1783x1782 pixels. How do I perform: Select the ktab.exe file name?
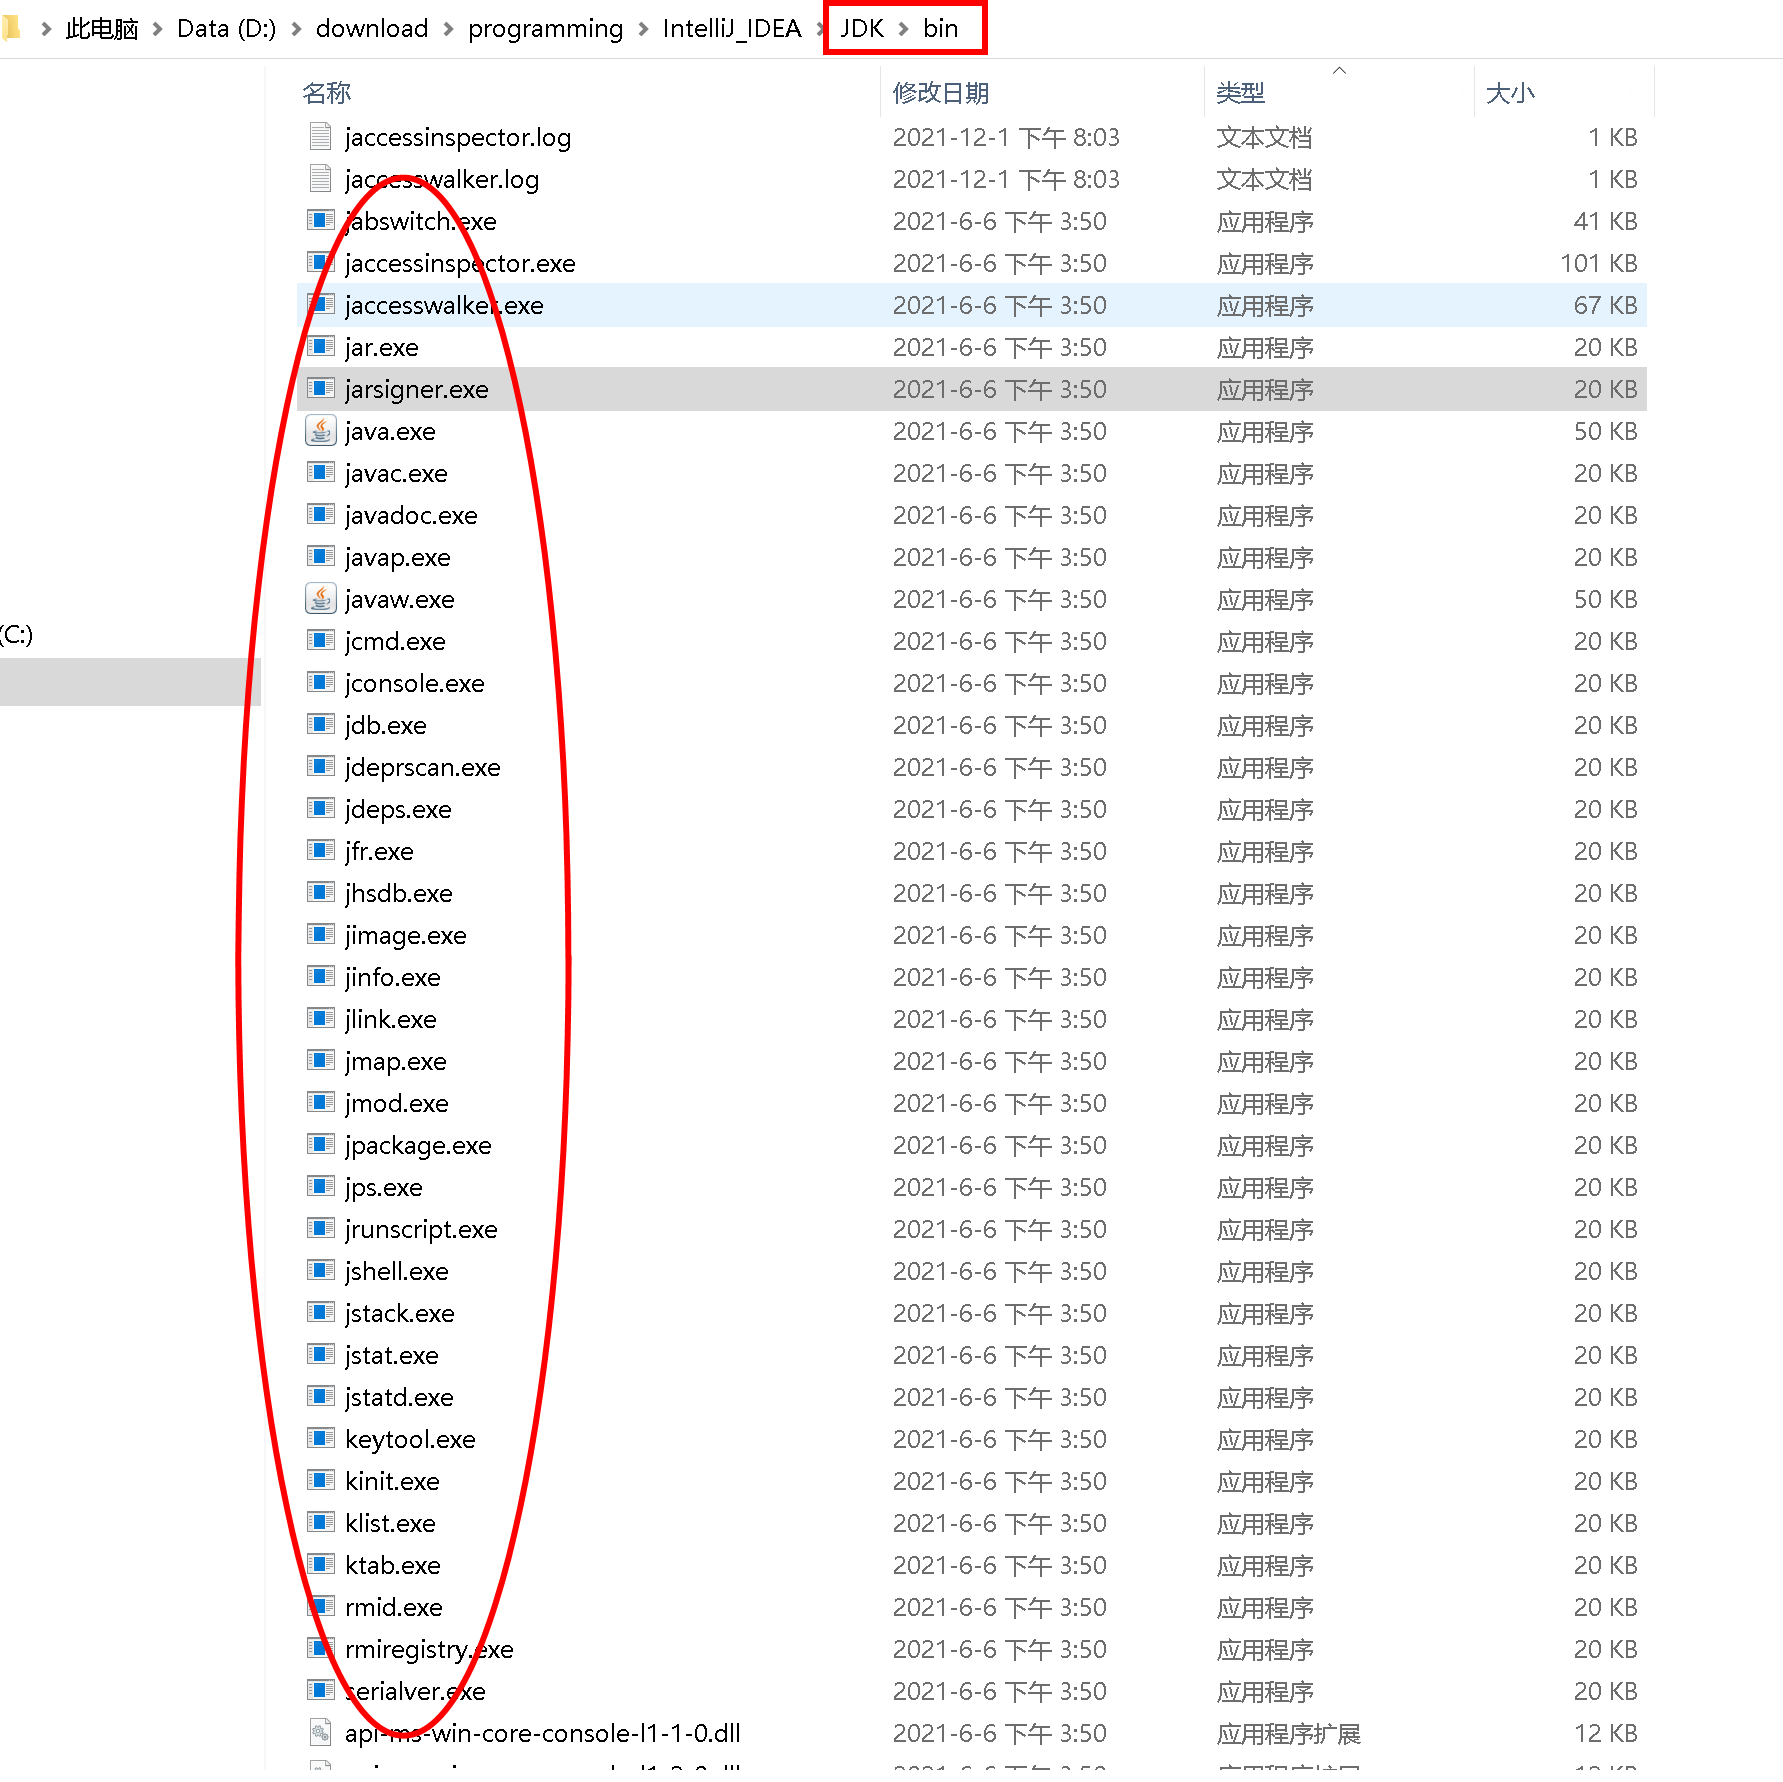tap(393, 1565)
